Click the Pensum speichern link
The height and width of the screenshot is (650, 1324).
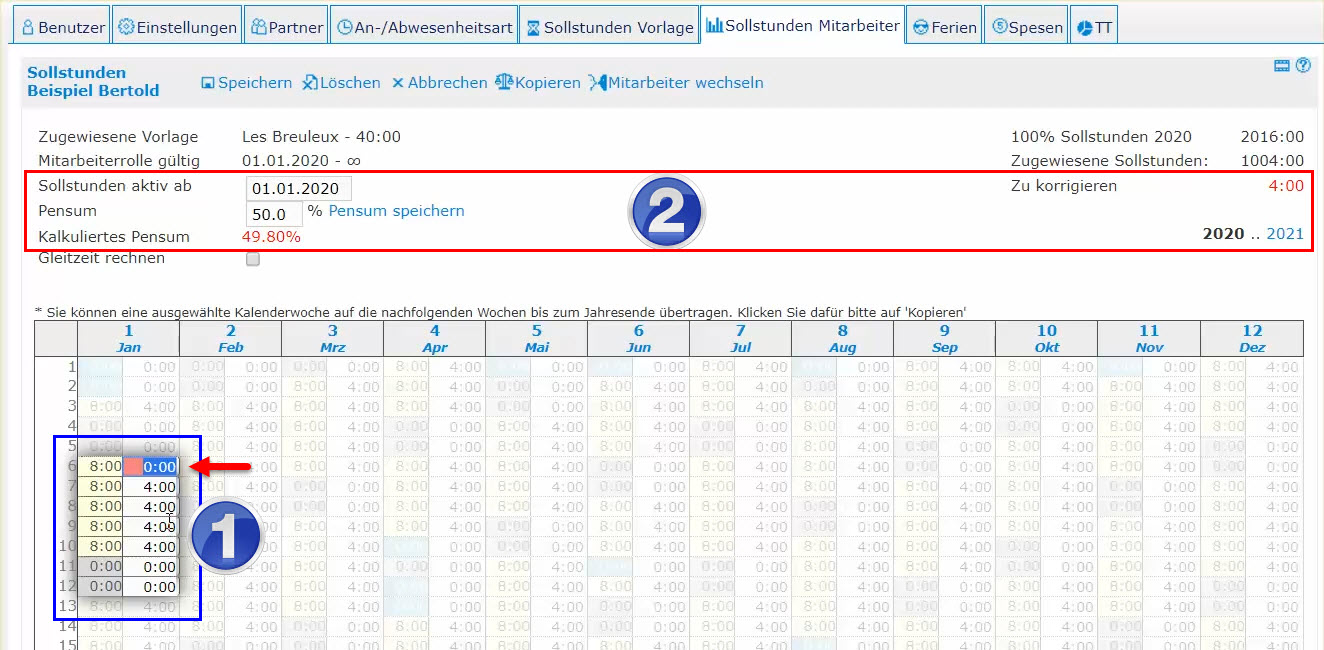pyautogui.click(x=396, y=211)
